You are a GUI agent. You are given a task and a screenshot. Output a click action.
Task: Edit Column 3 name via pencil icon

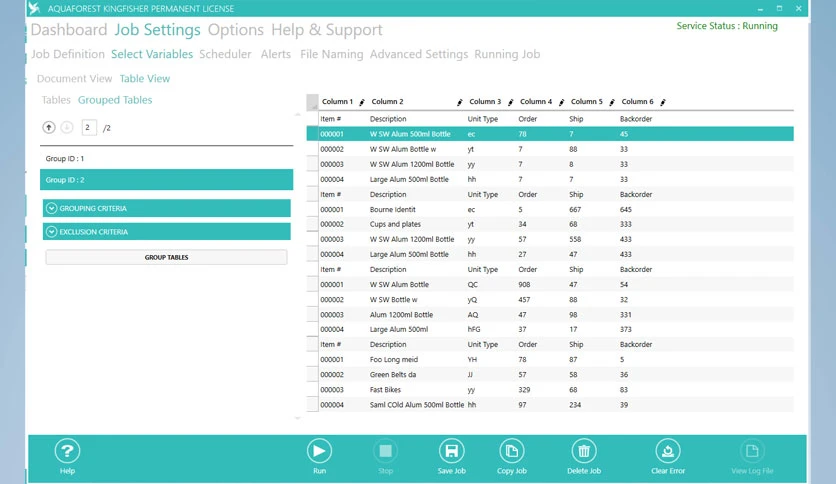(x=511, y=102)
